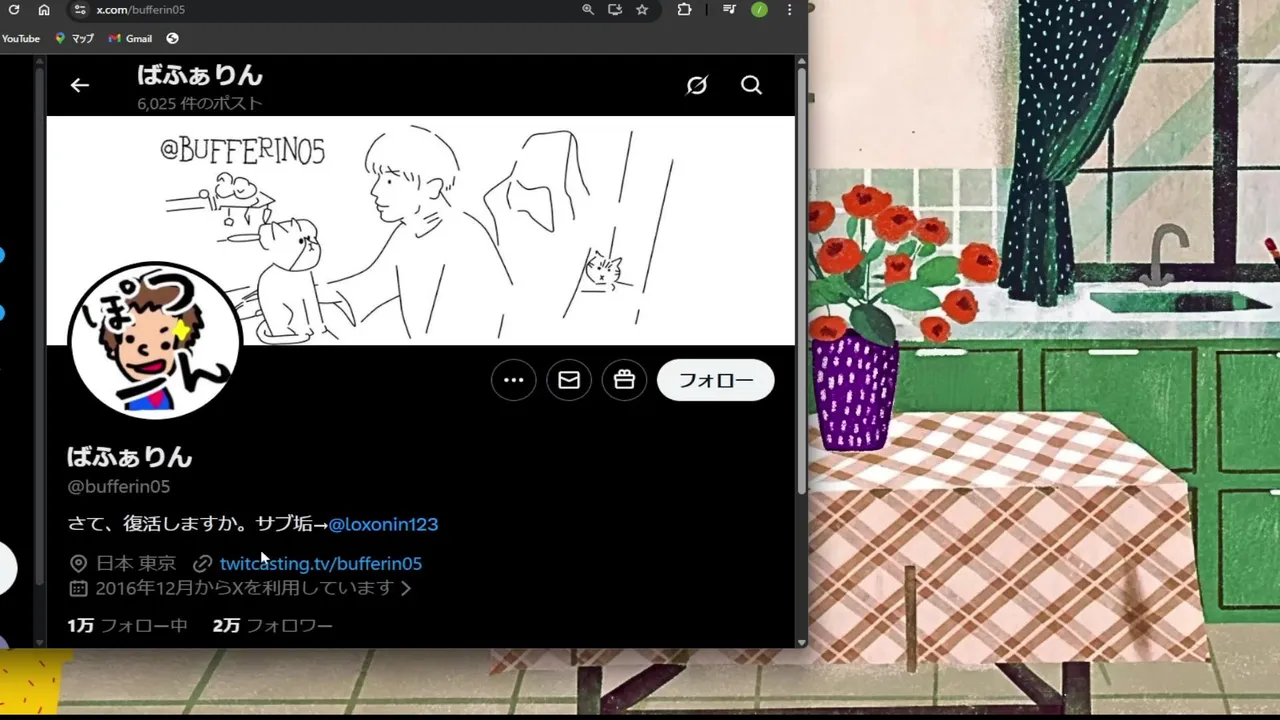Open the header banner image

(x=421, y=230)
